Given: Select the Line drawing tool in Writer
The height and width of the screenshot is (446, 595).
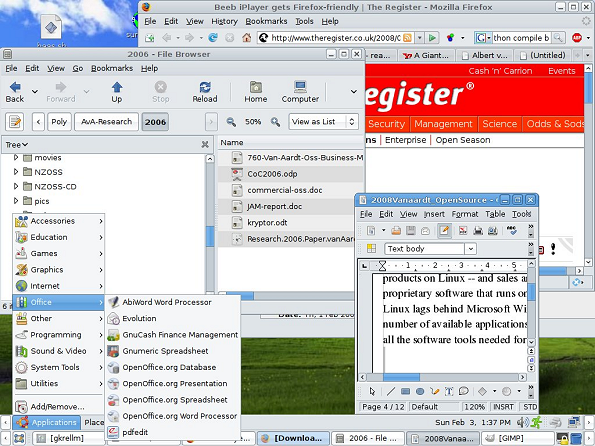Looking at the screenshot, I should [x=390, y=391].
